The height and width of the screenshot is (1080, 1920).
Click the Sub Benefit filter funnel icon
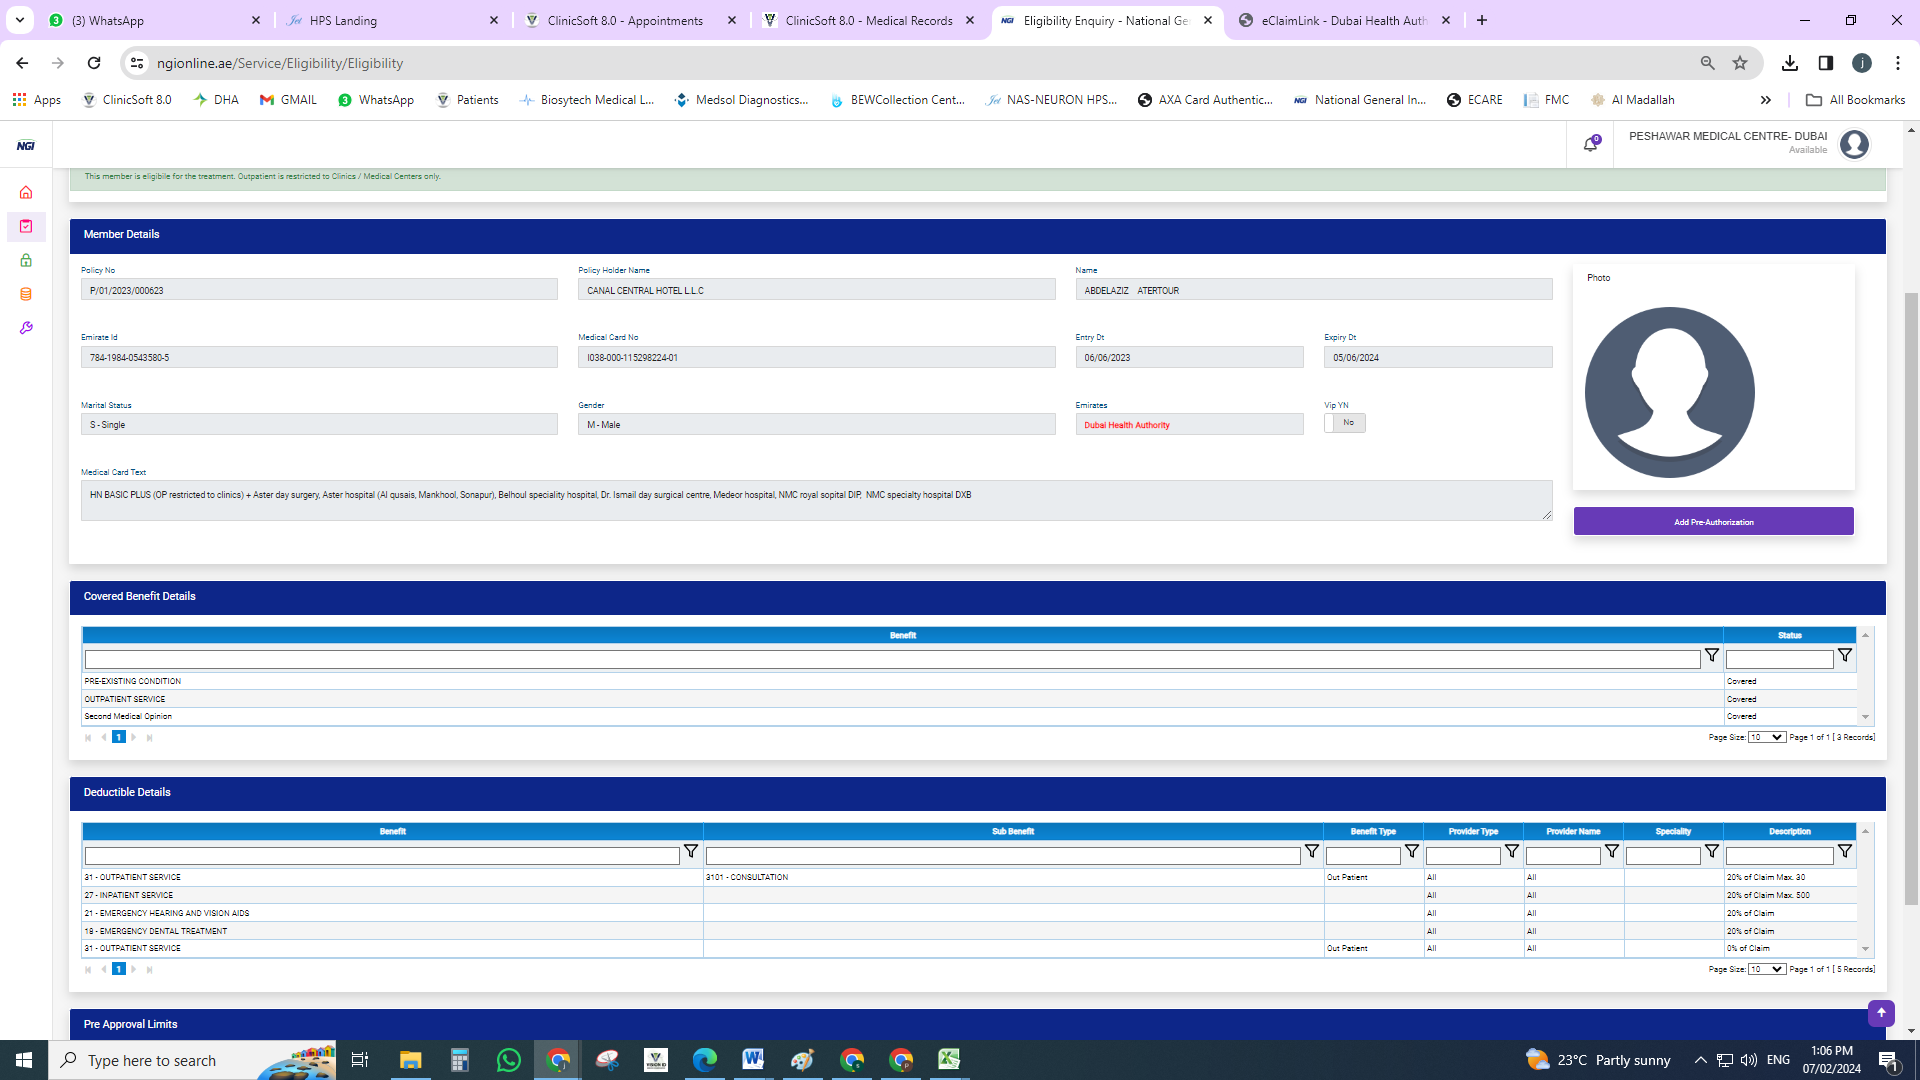[1311, 852]
